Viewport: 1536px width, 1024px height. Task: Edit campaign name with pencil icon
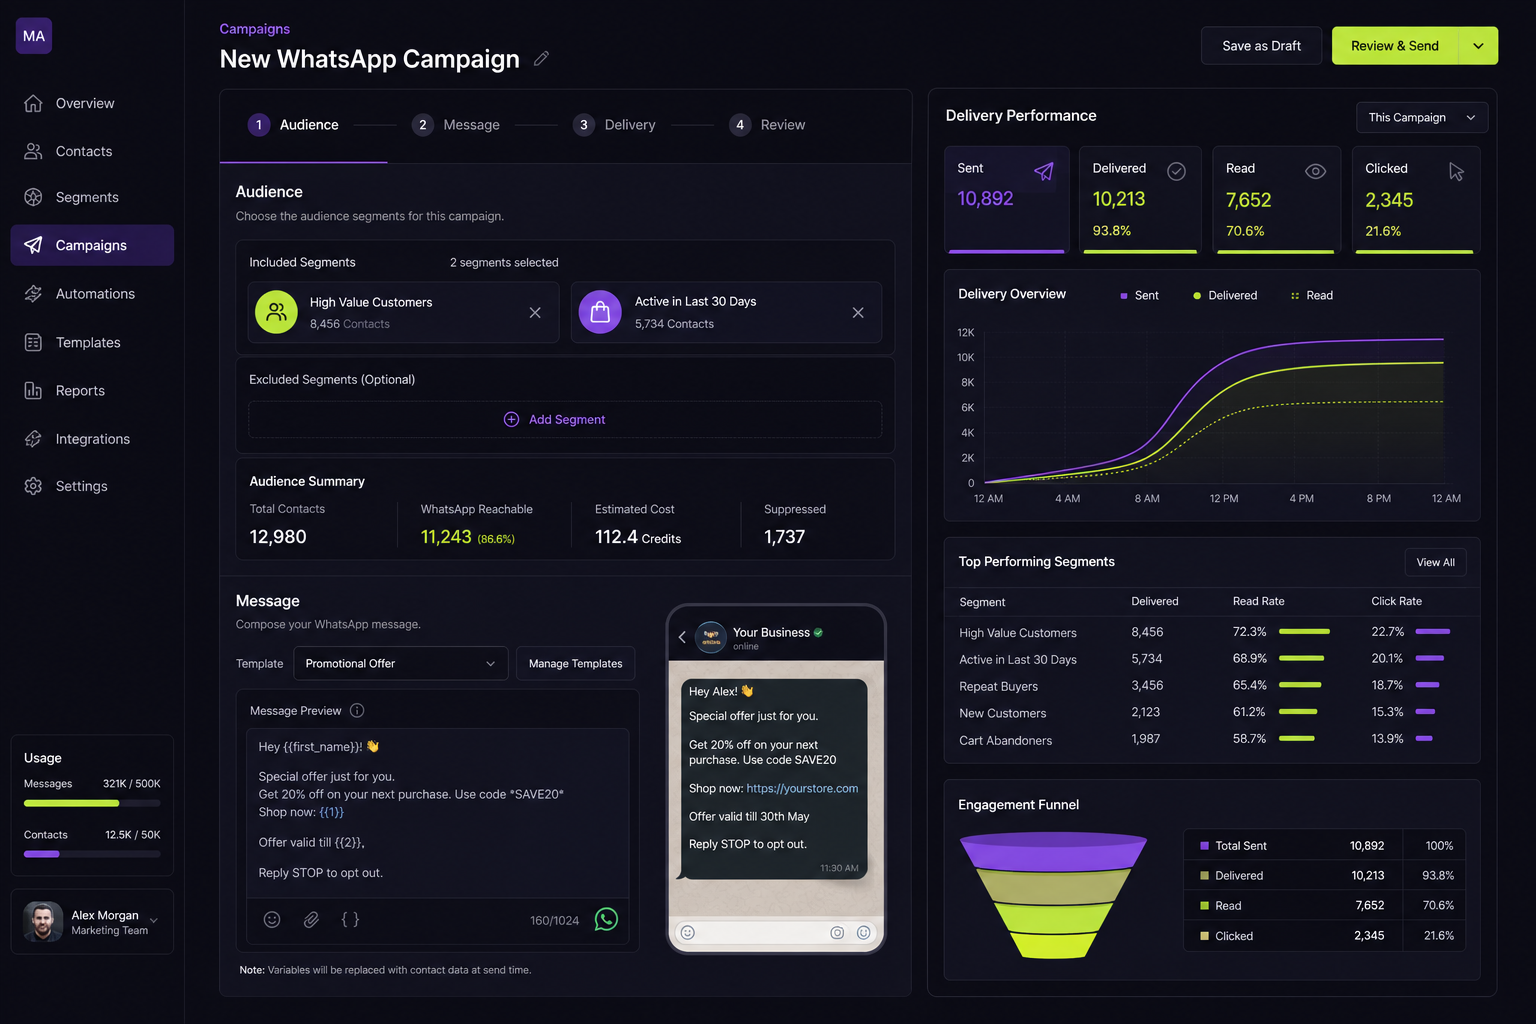(x=541, y=59)
